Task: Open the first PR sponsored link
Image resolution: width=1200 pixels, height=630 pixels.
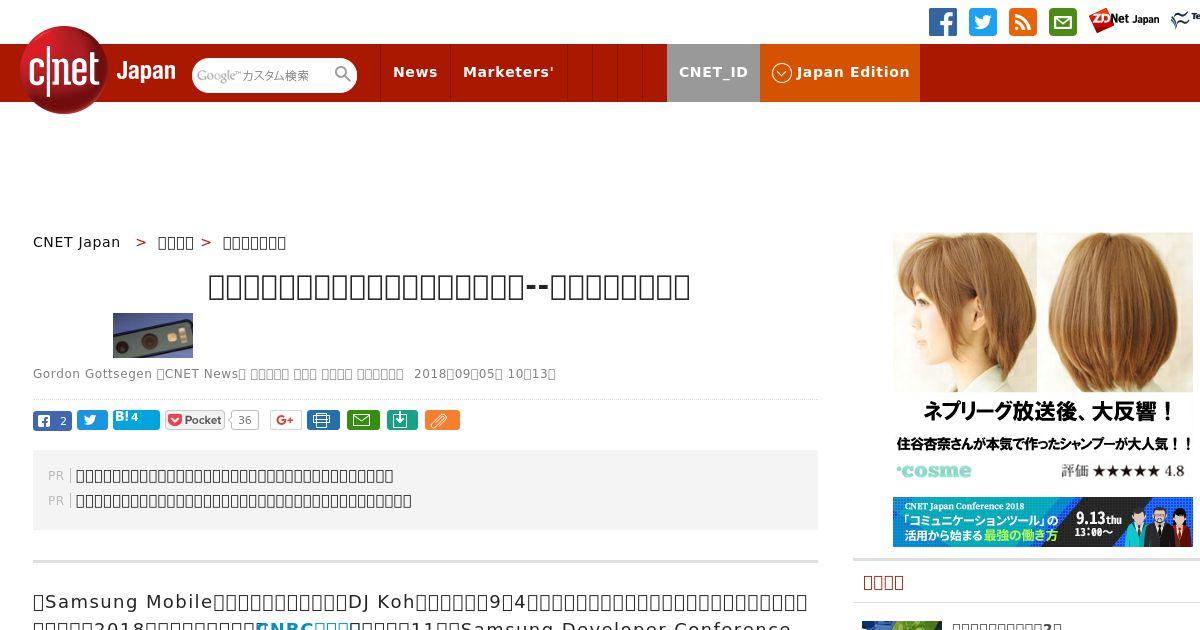Action: pyautogui.click(x=235, y=476)
